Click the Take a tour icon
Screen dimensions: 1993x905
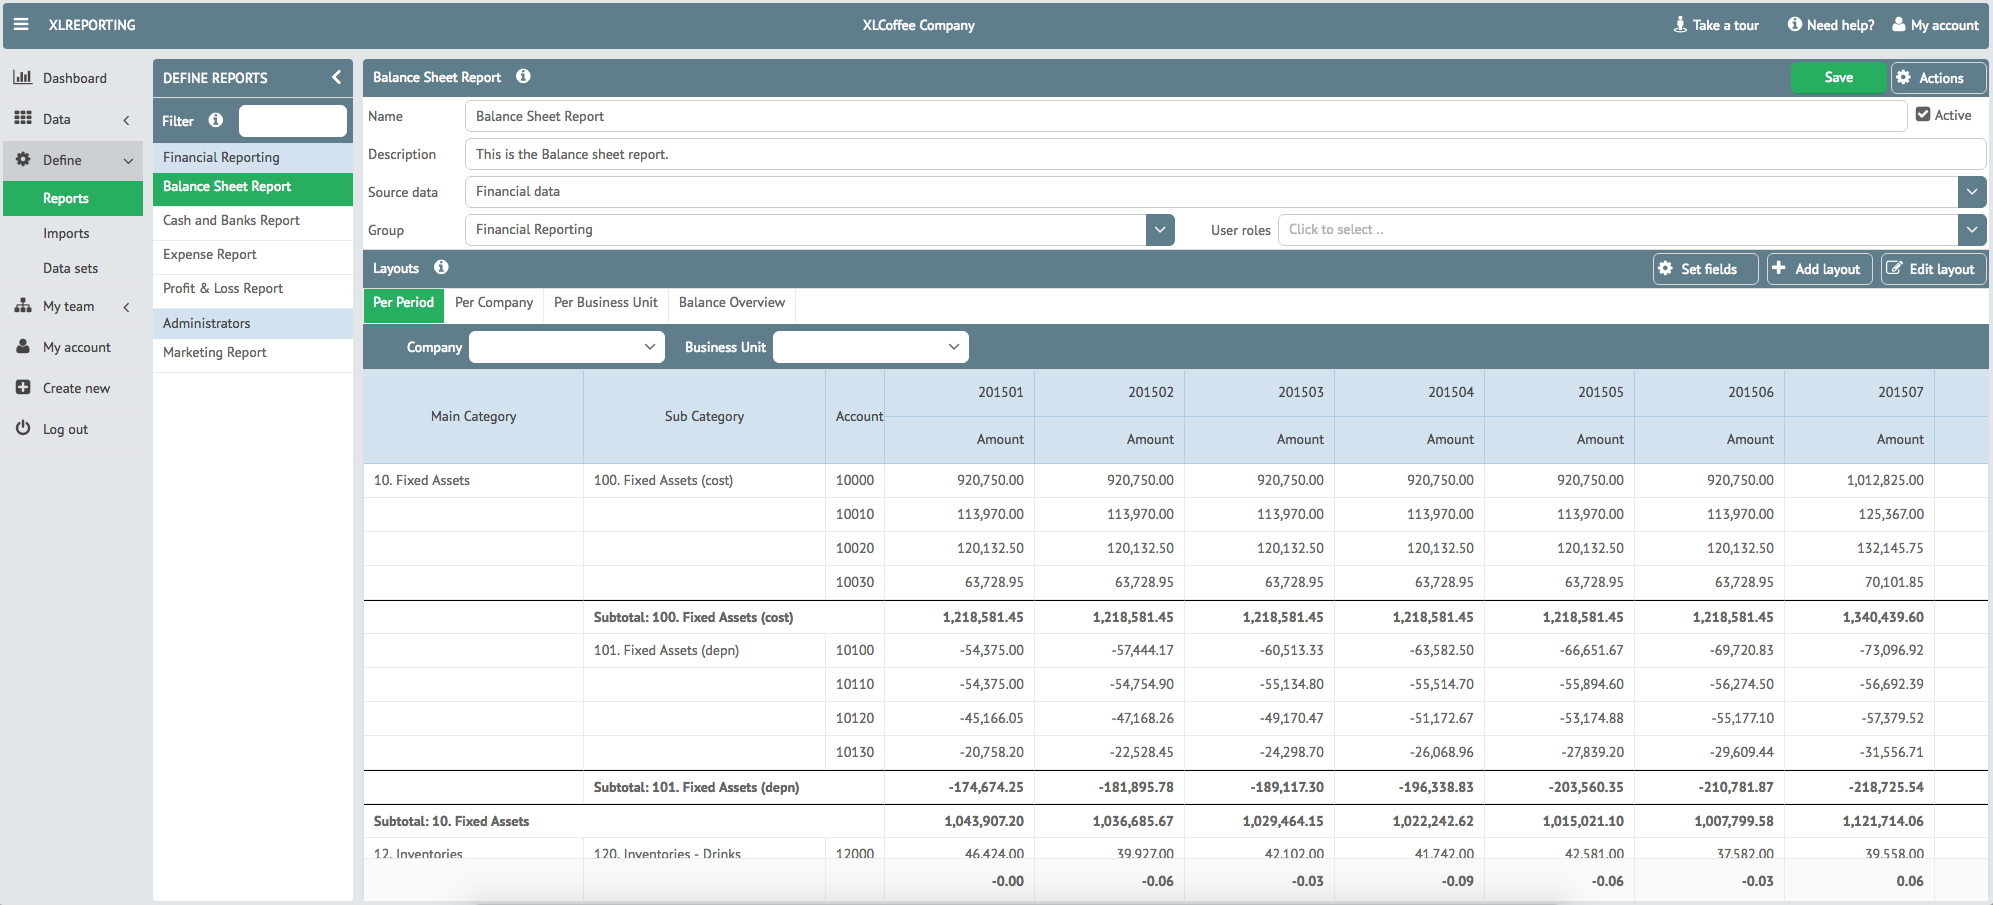coord(1680,24)
